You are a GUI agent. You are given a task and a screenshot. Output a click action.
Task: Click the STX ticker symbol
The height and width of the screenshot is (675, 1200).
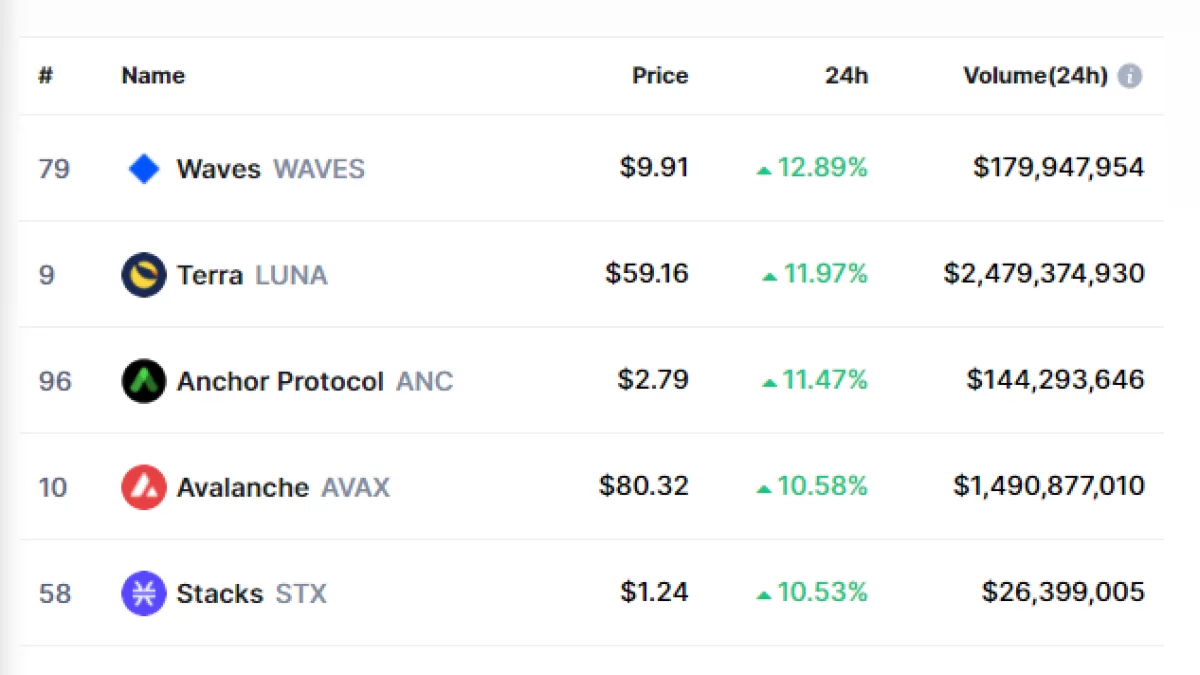301,593
